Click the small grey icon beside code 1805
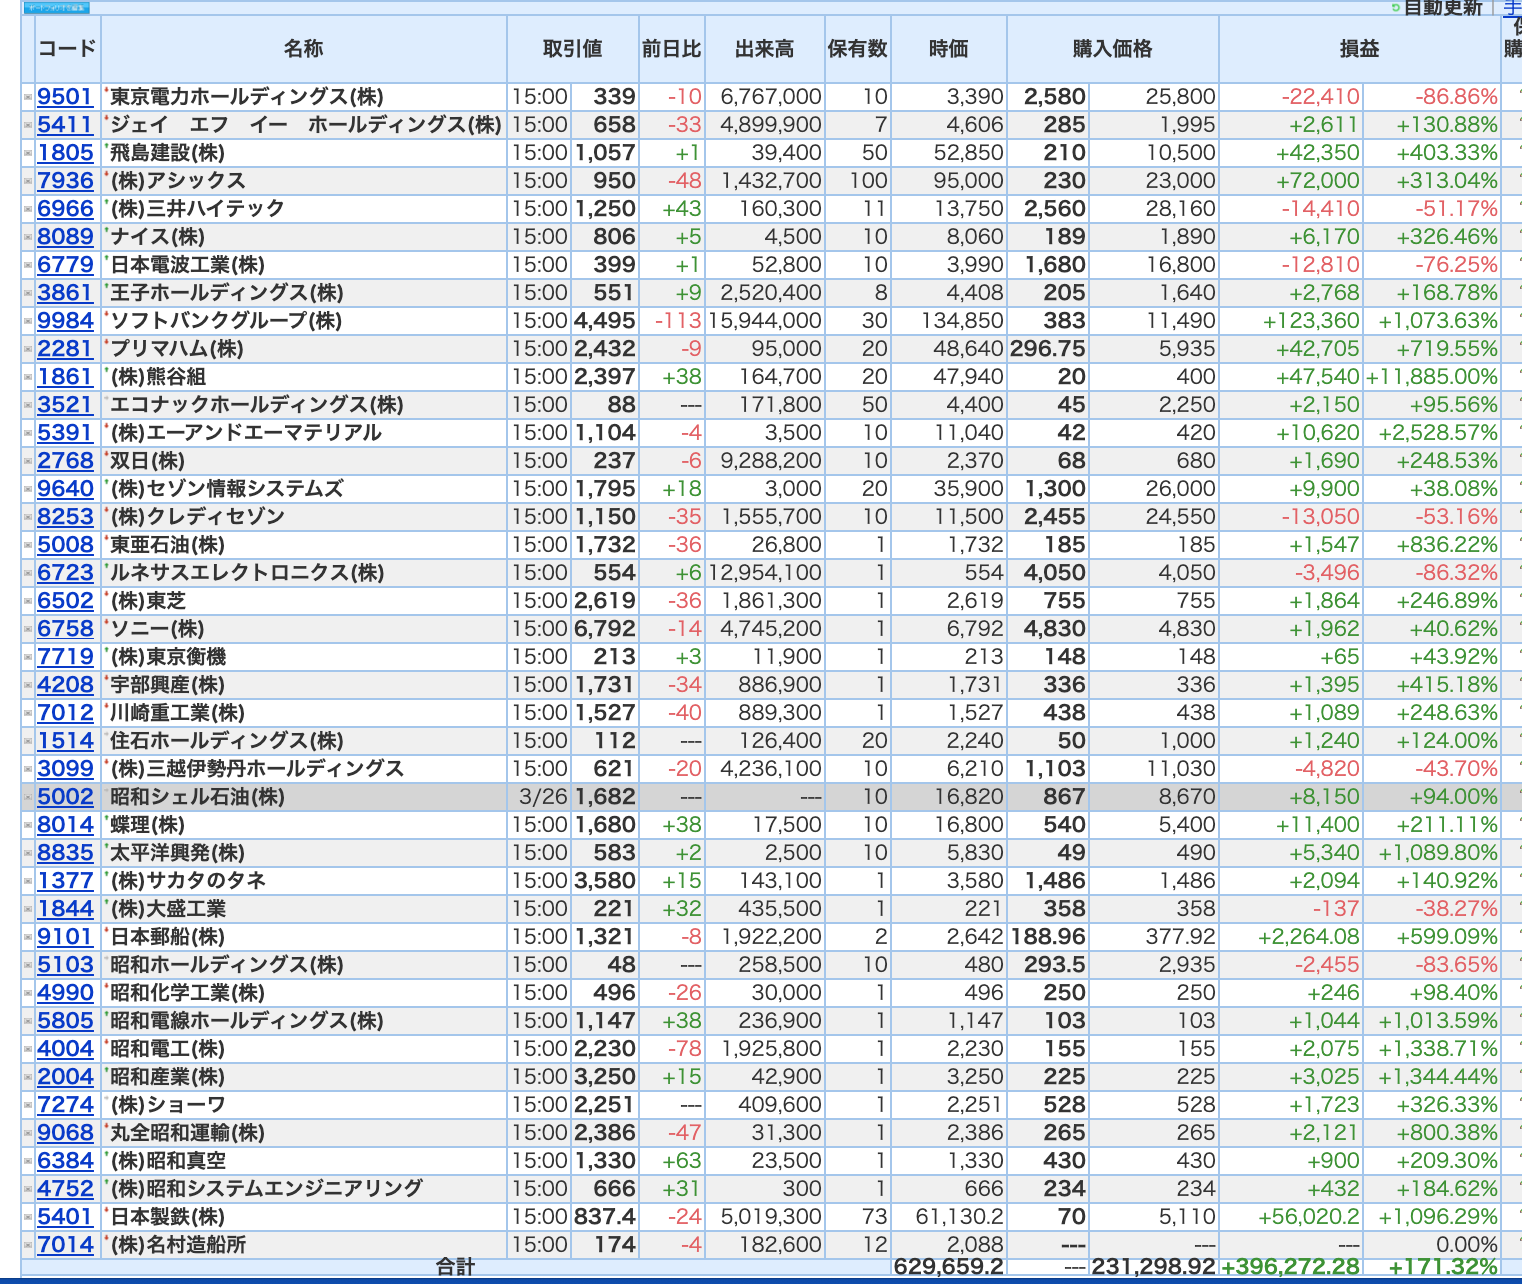This screenshot has height=1284, width=1522. coord(28,153)
